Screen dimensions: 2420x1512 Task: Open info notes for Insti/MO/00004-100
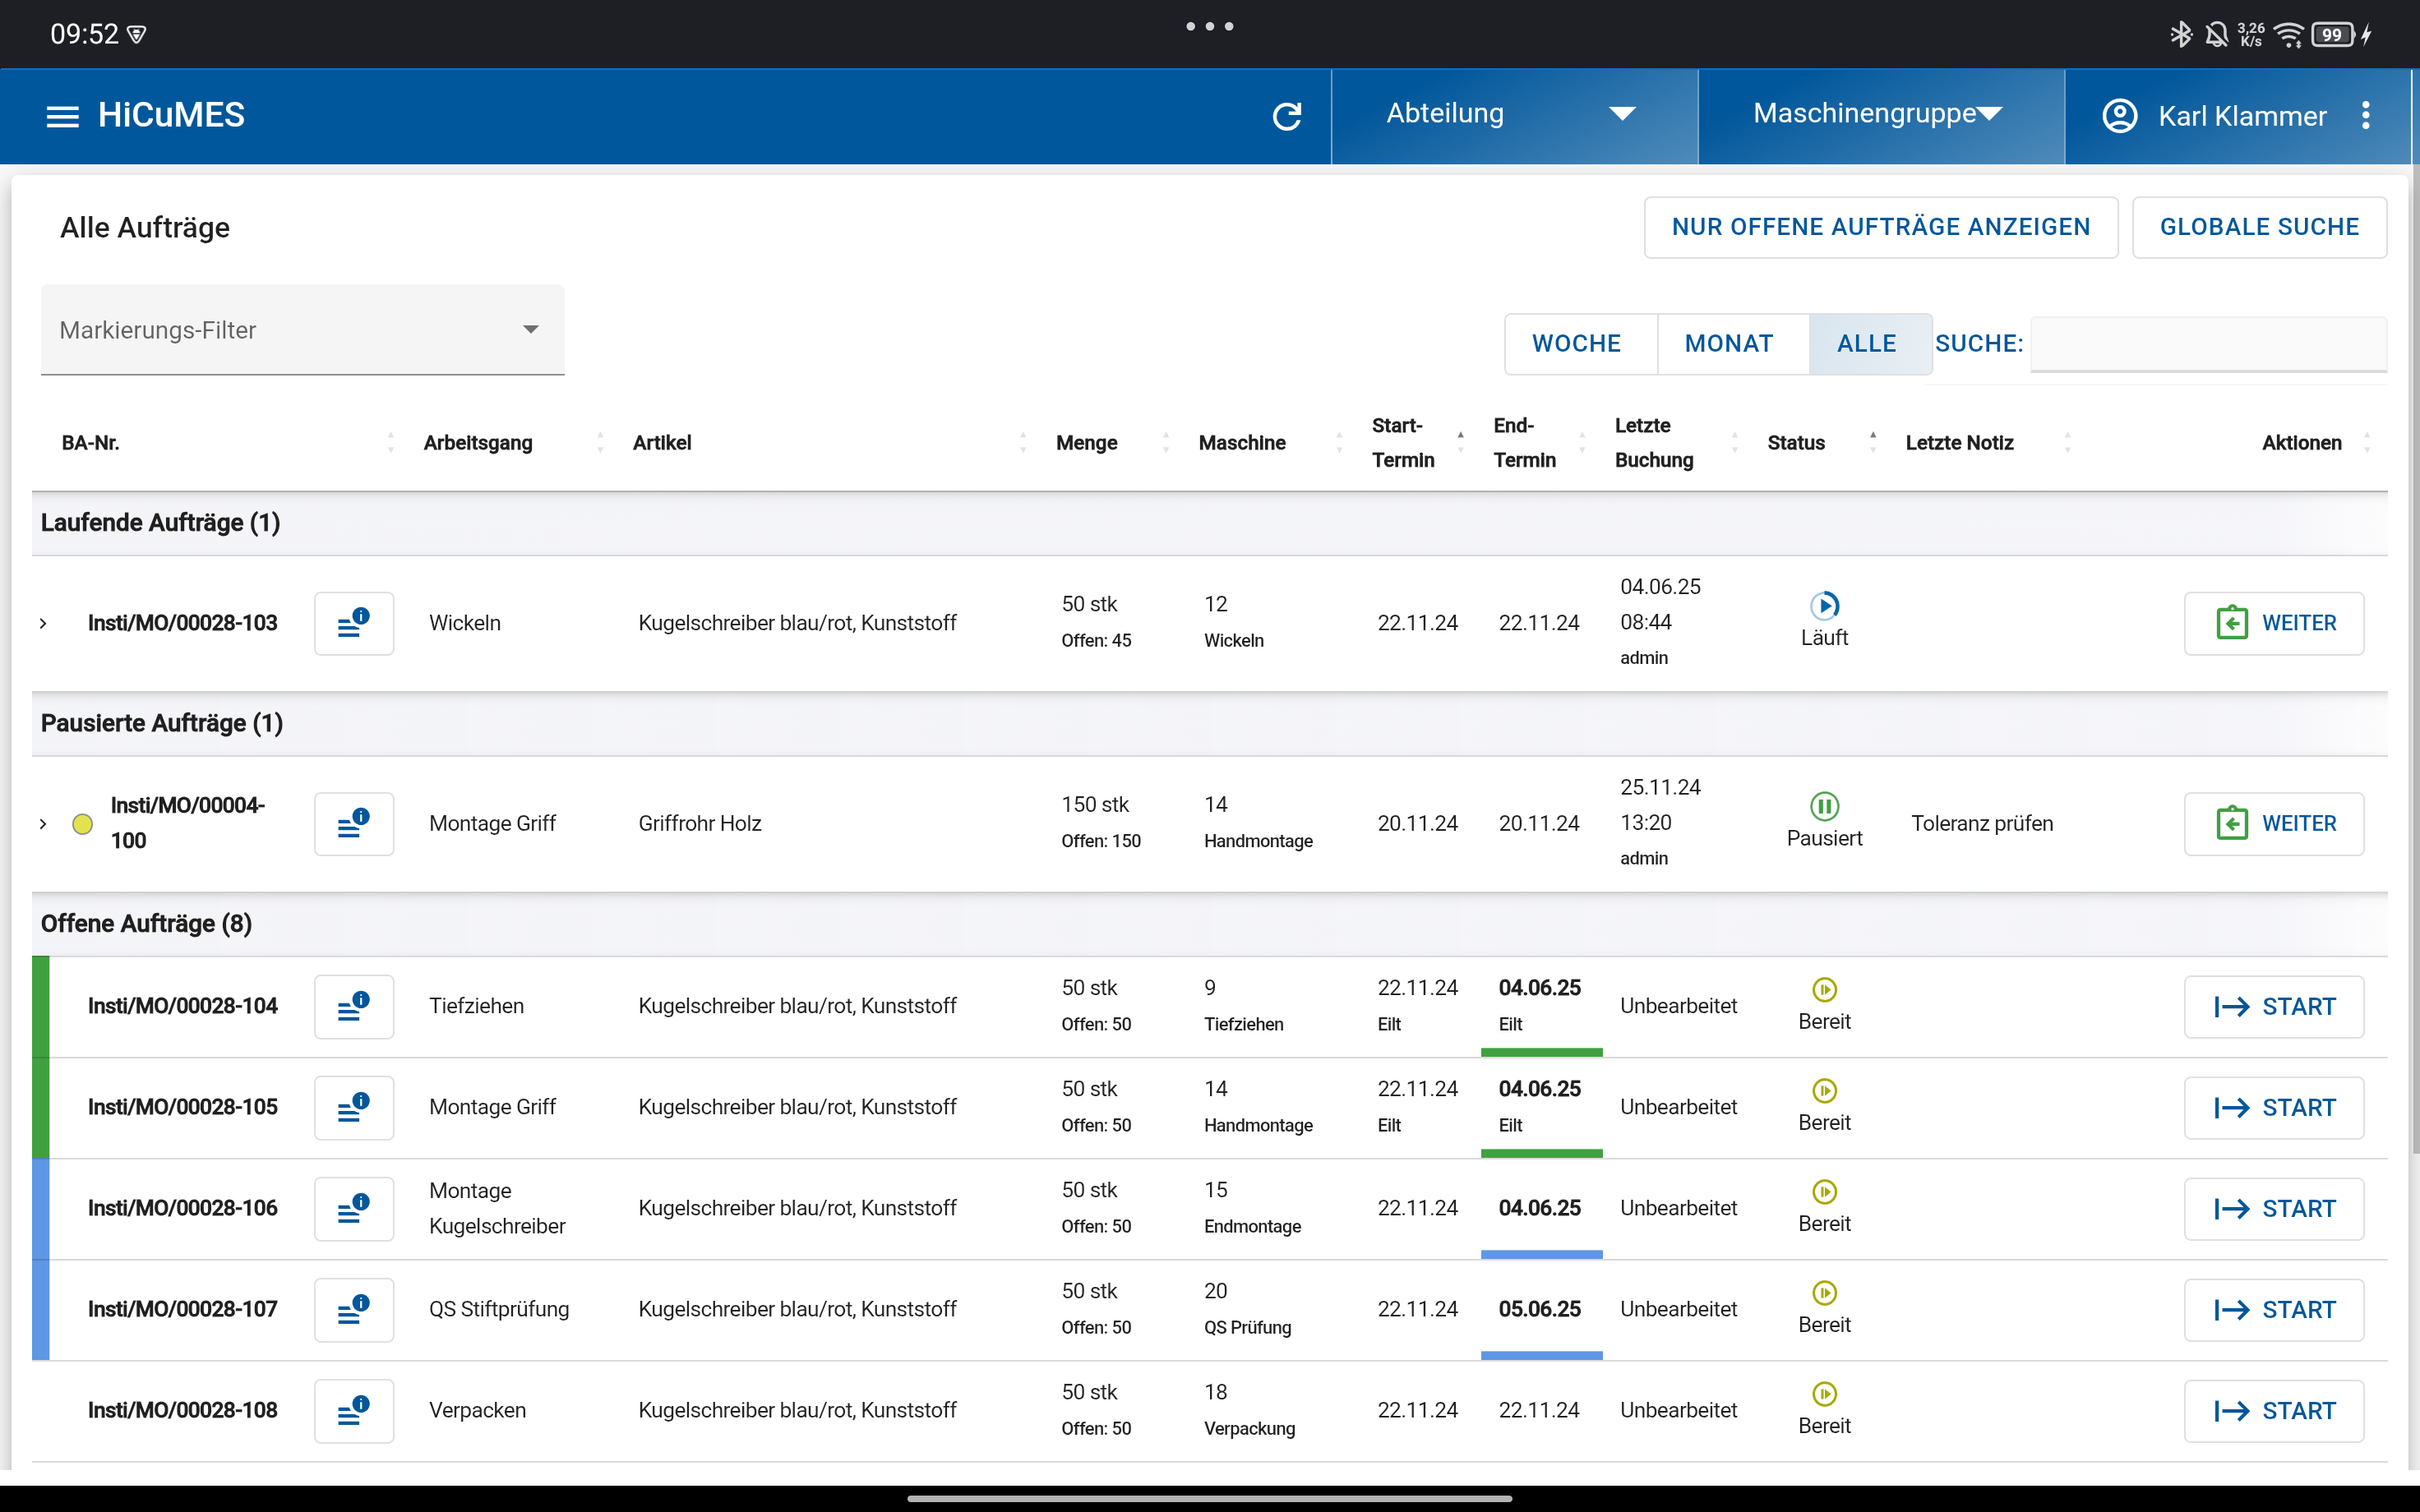coord(354,824)
